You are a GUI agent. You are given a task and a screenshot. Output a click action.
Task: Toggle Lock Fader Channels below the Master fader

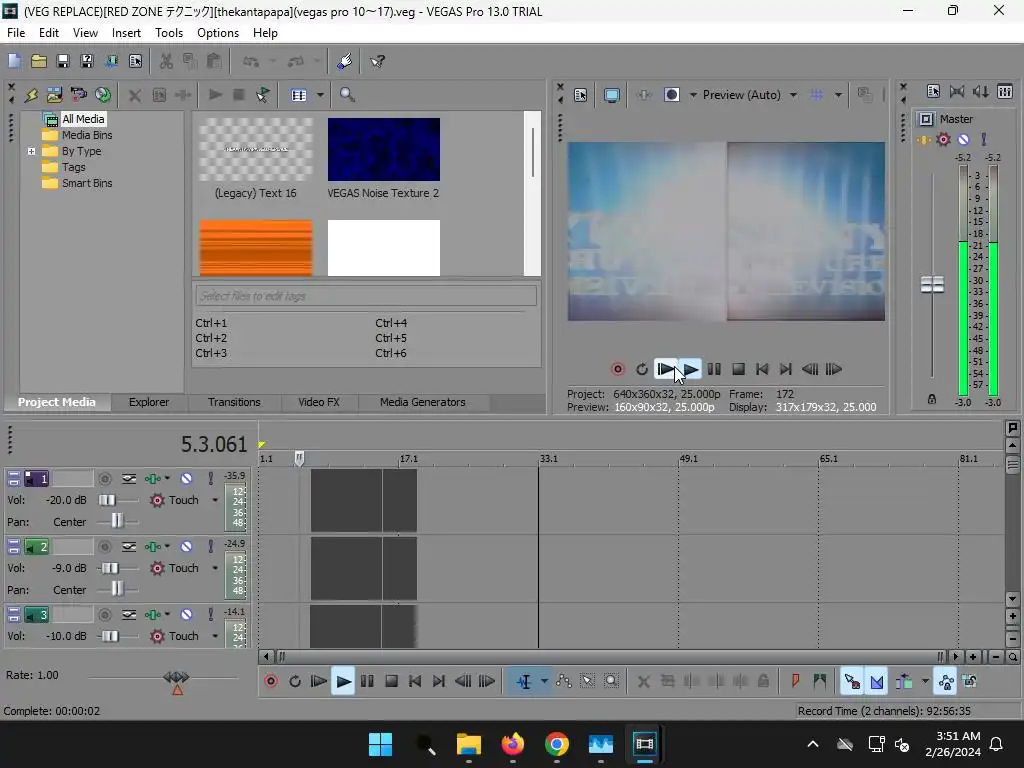coord(932,399)
